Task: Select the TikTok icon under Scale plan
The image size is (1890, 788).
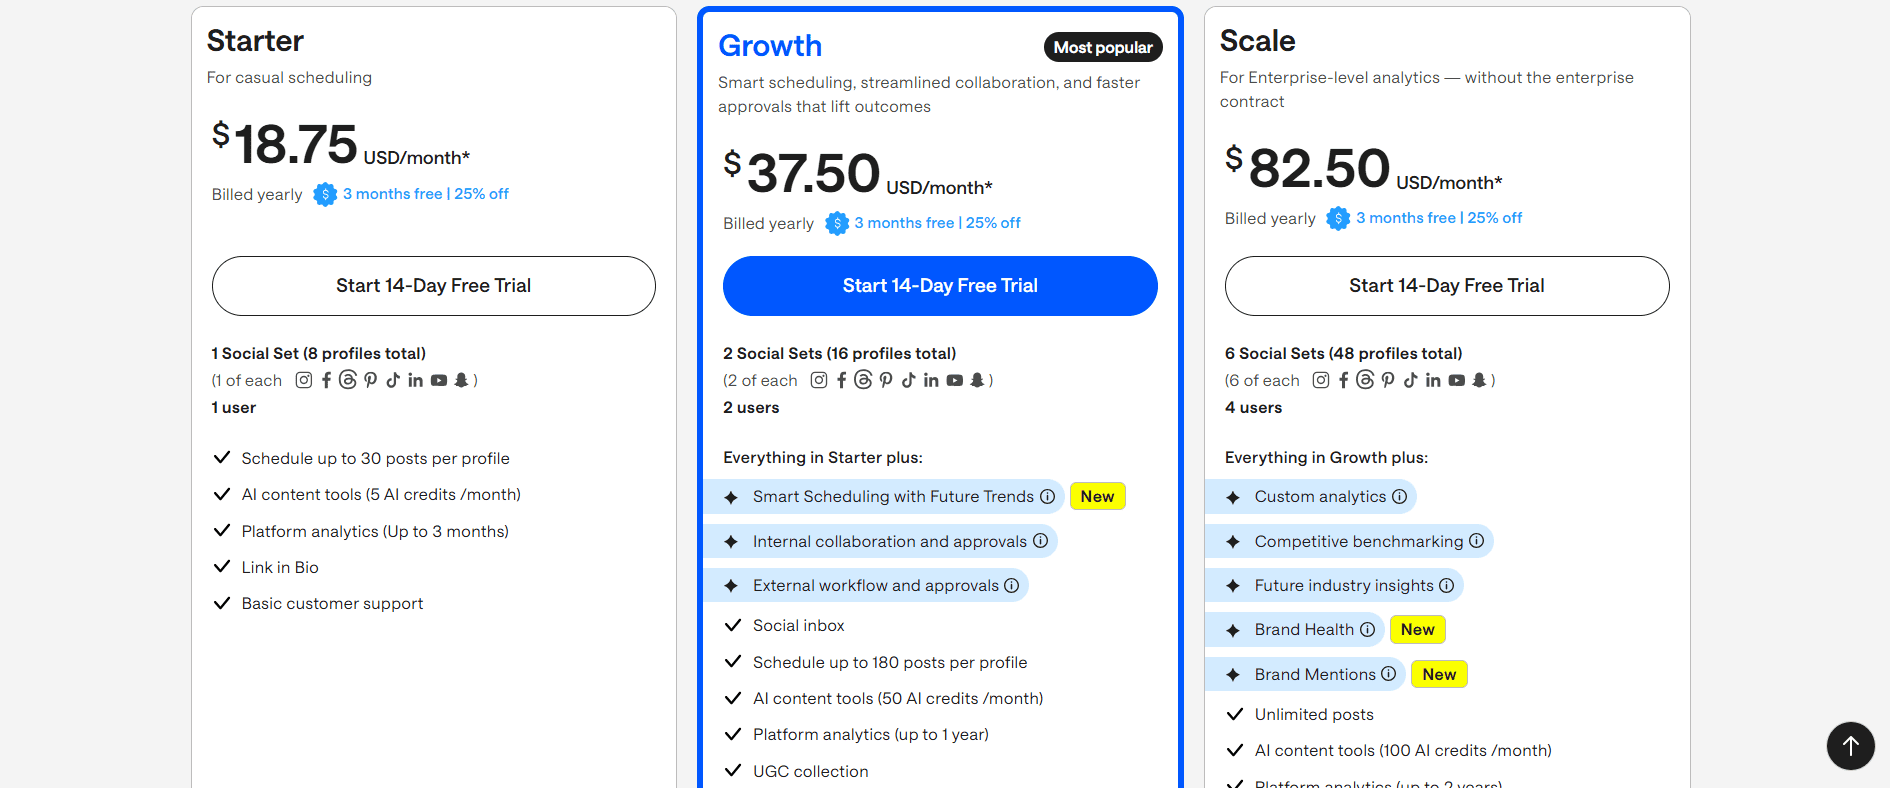Action: coord(1411,380)
